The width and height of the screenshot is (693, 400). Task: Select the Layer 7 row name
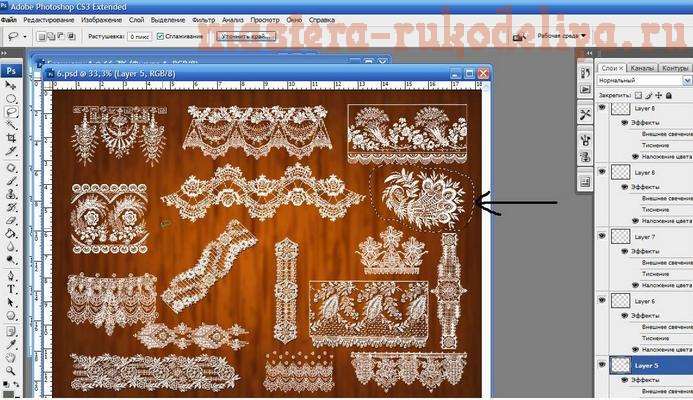point(644,237)
